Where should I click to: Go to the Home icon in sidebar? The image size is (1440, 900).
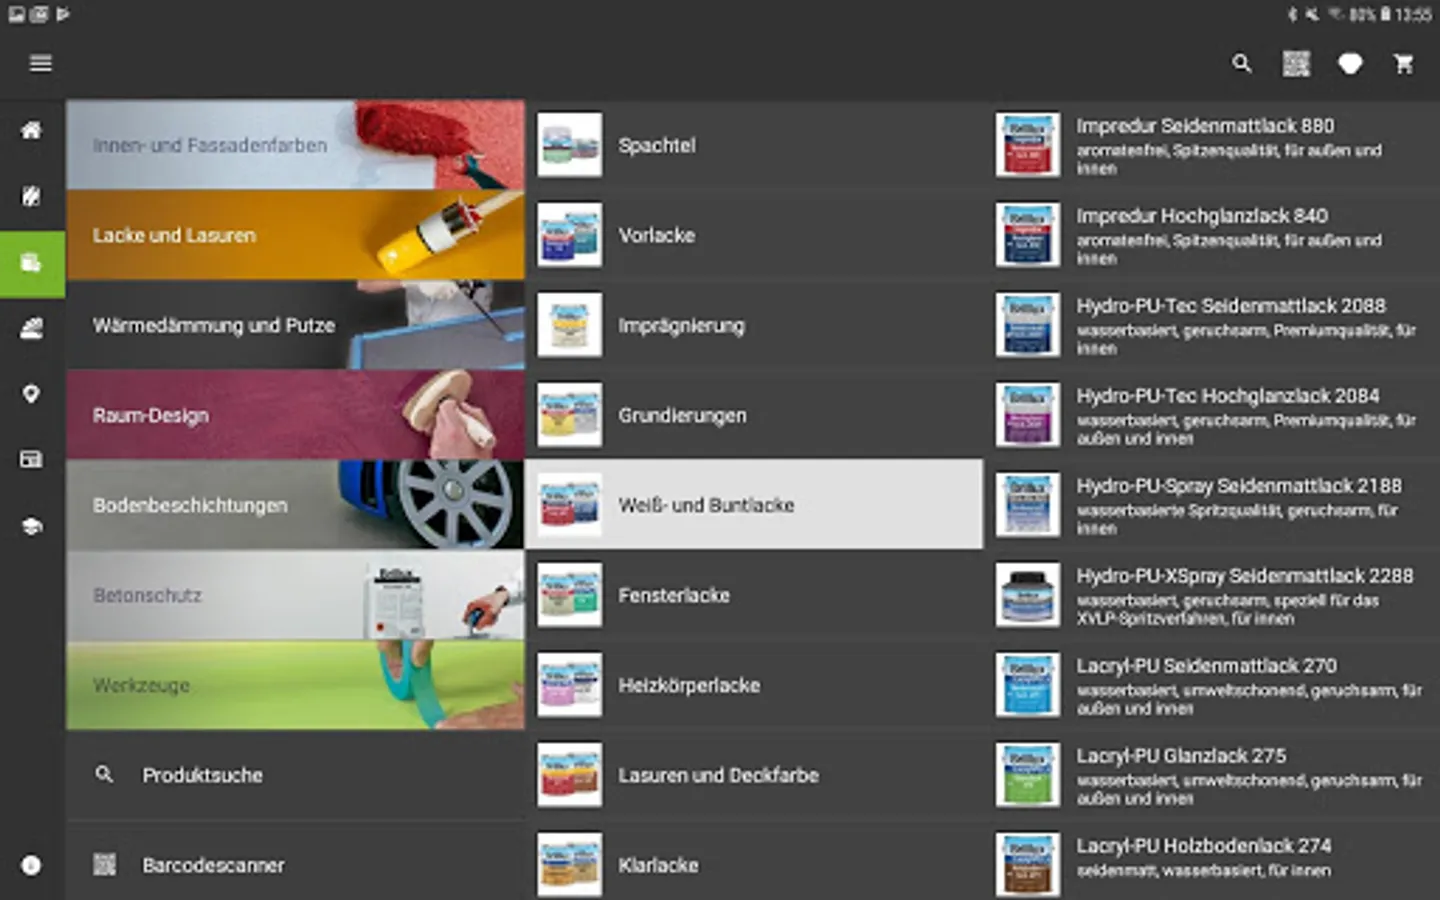coord(32,130)
